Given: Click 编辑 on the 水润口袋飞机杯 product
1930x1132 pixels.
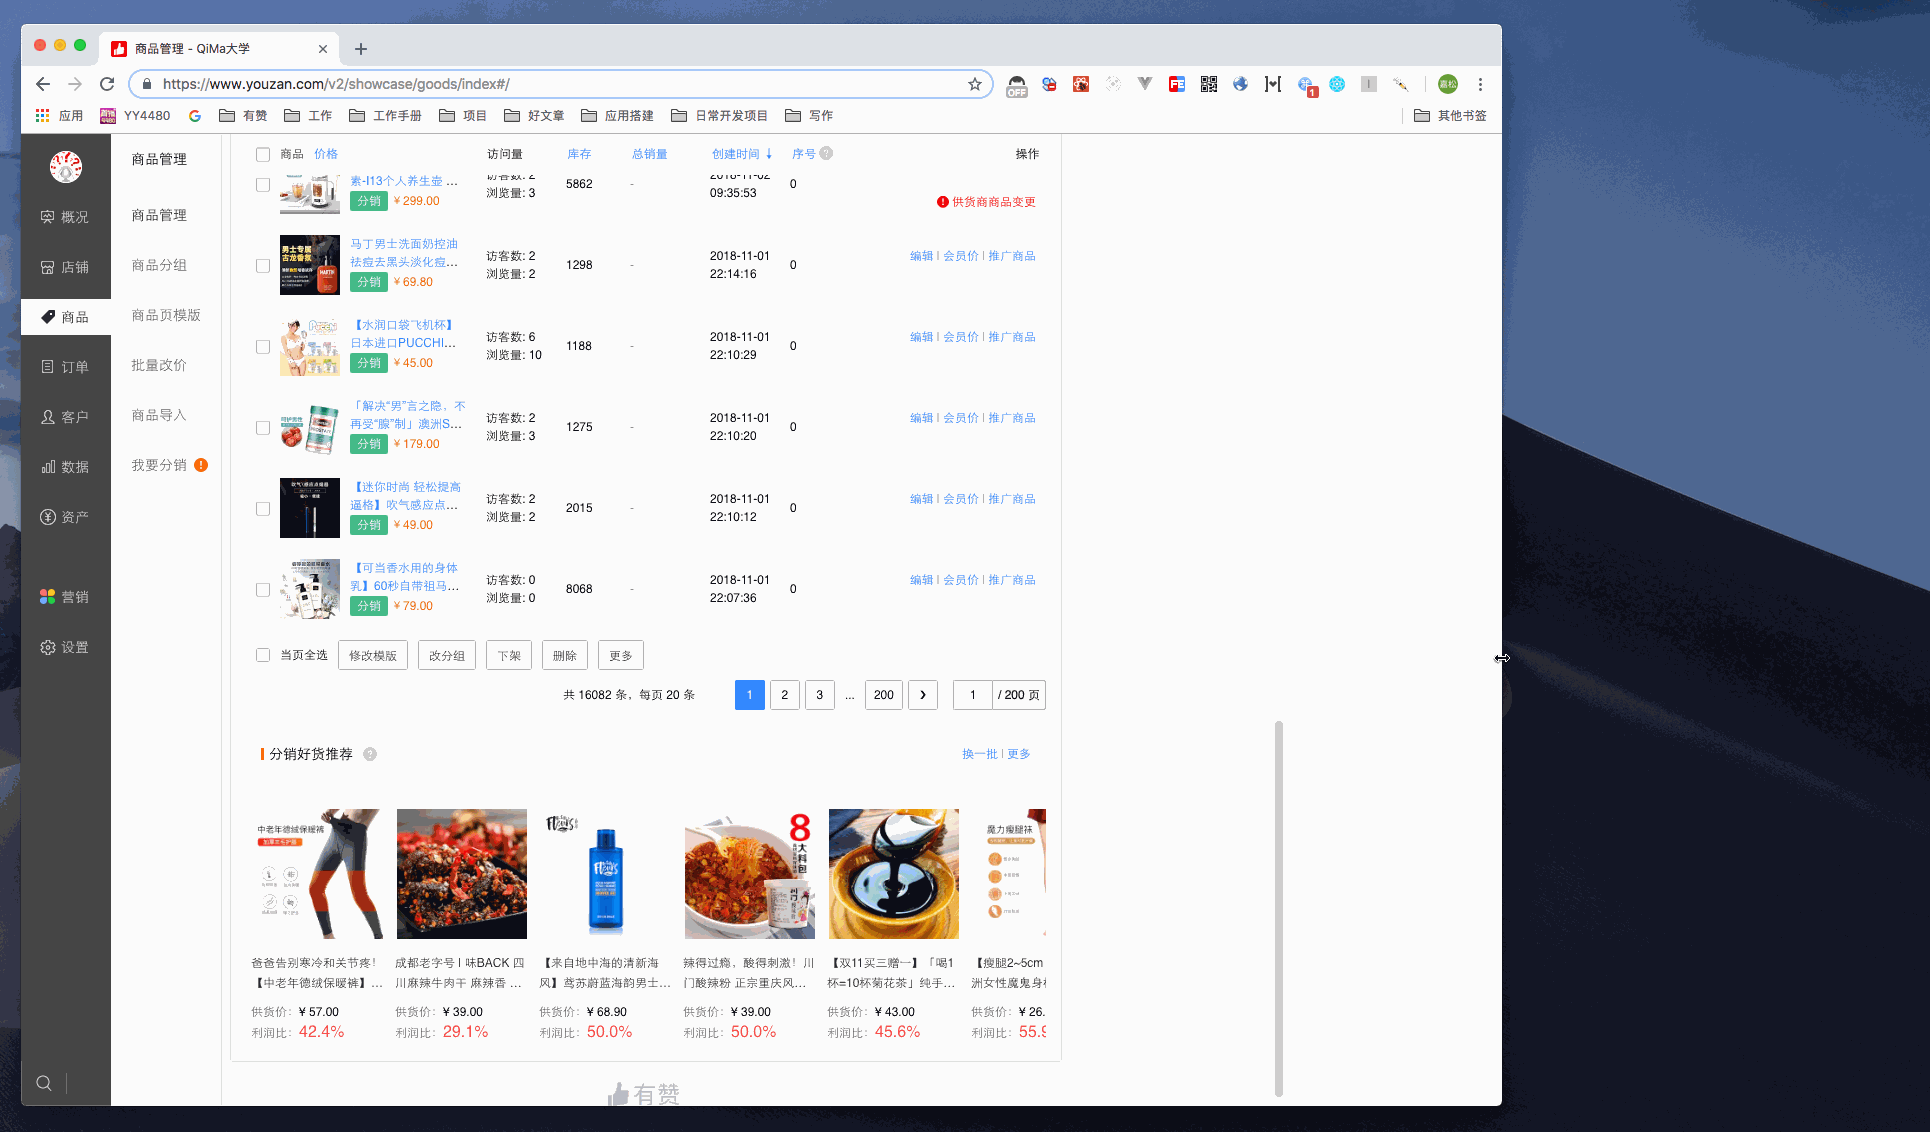Looking at the screenshot, I should 921,337.
